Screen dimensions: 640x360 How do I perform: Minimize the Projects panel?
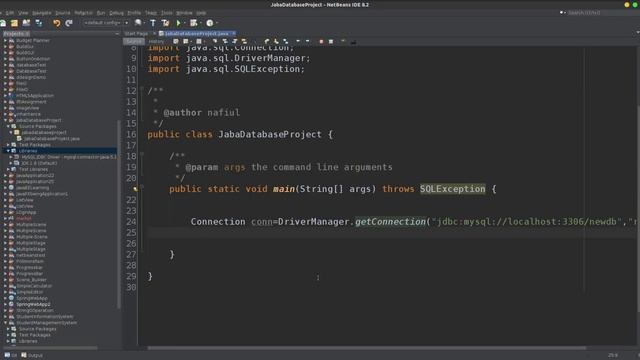pyautogui.click(x=117, y=33)
